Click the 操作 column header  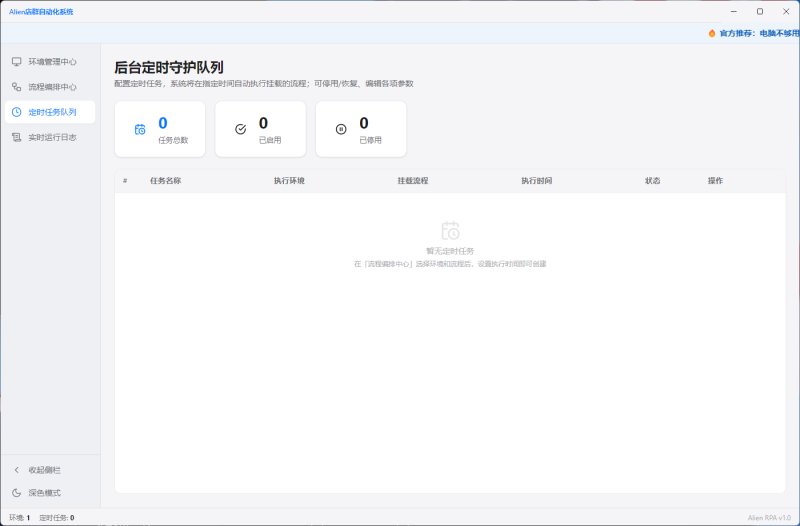point(715,181)
